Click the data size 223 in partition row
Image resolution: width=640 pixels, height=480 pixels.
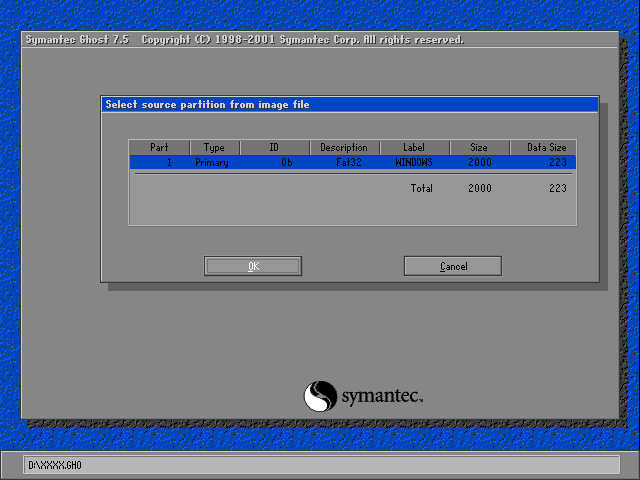coord(558,162)
